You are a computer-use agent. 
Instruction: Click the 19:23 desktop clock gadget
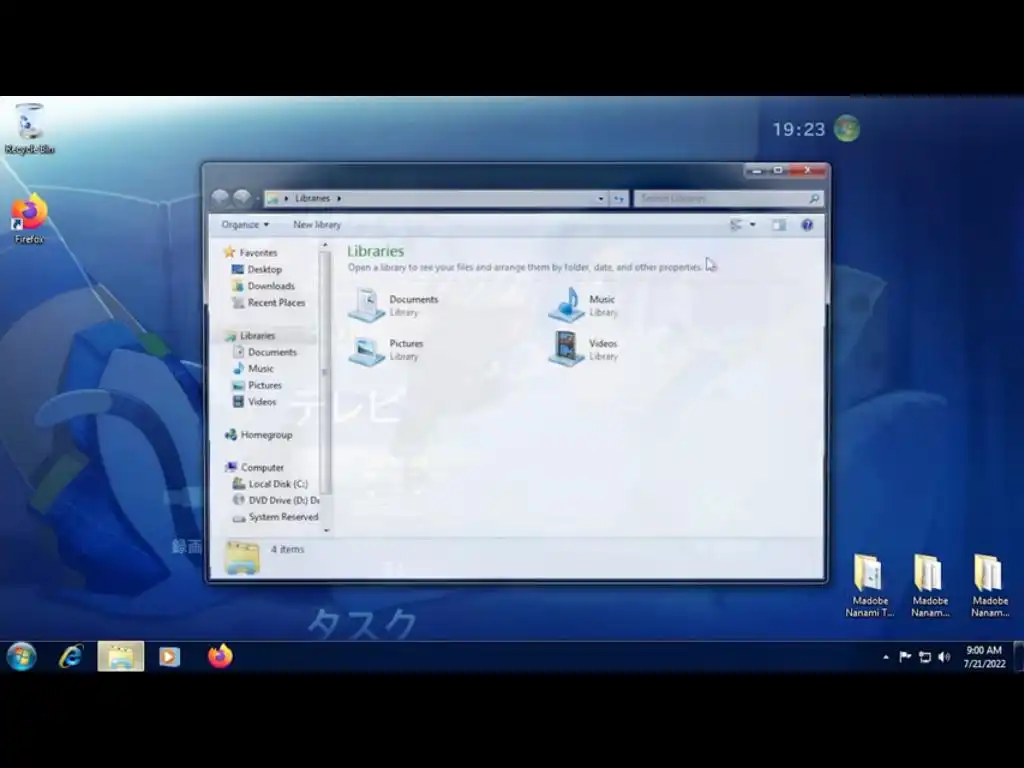[799, 129]
